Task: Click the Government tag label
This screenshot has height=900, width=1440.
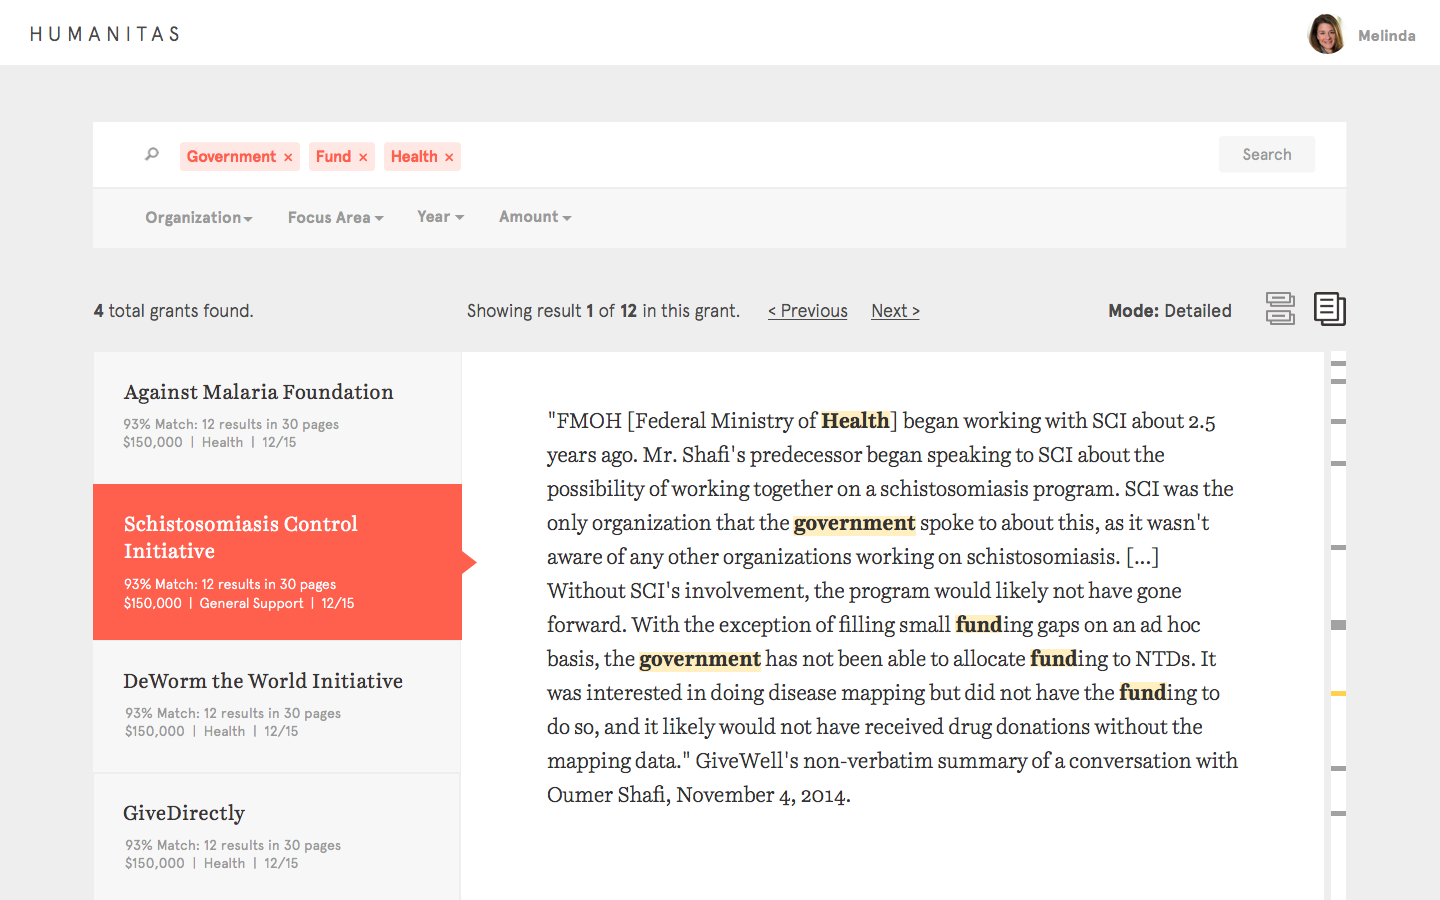Action: tap(231, 157)
